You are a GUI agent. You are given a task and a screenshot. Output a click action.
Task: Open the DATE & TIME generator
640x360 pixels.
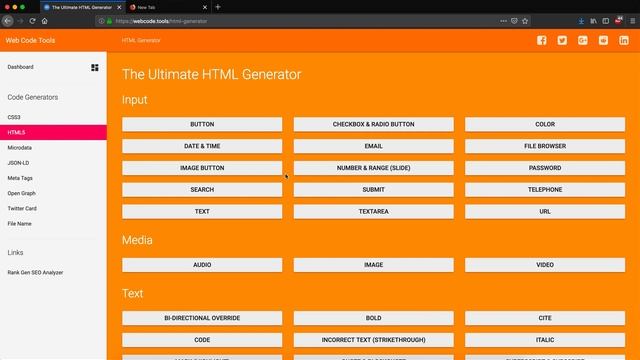[202, 146]
